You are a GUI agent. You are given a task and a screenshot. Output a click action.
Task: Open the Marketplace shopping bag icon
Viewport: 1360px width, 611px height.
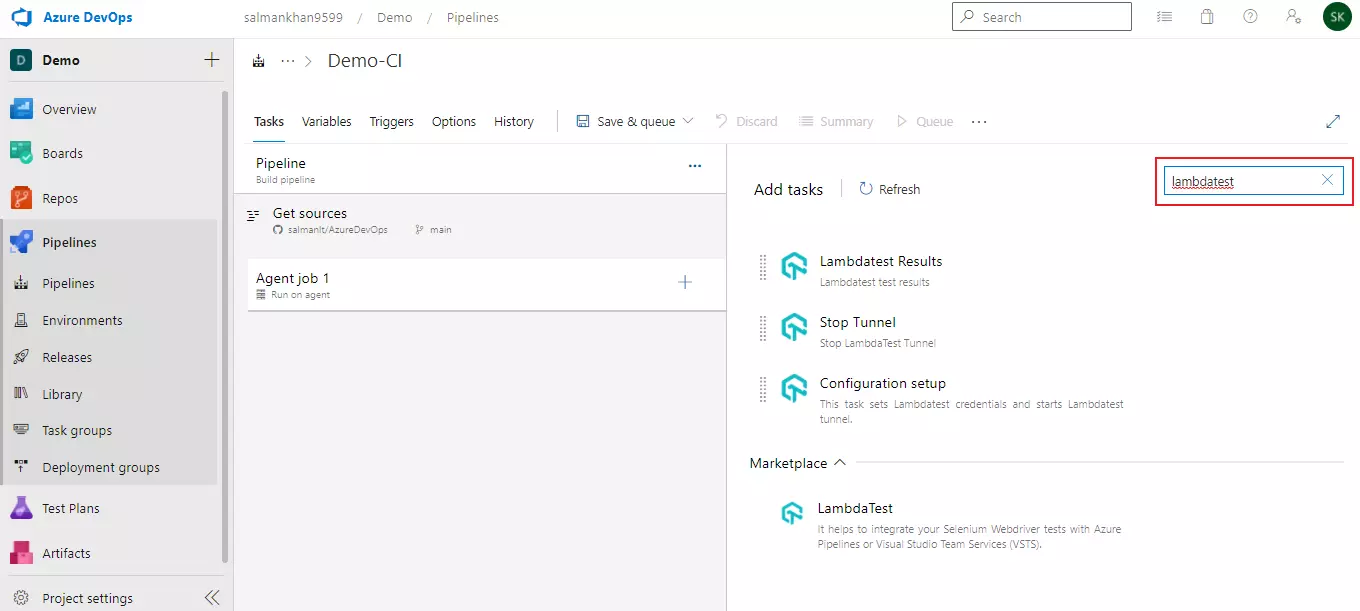click(1206, 16)
